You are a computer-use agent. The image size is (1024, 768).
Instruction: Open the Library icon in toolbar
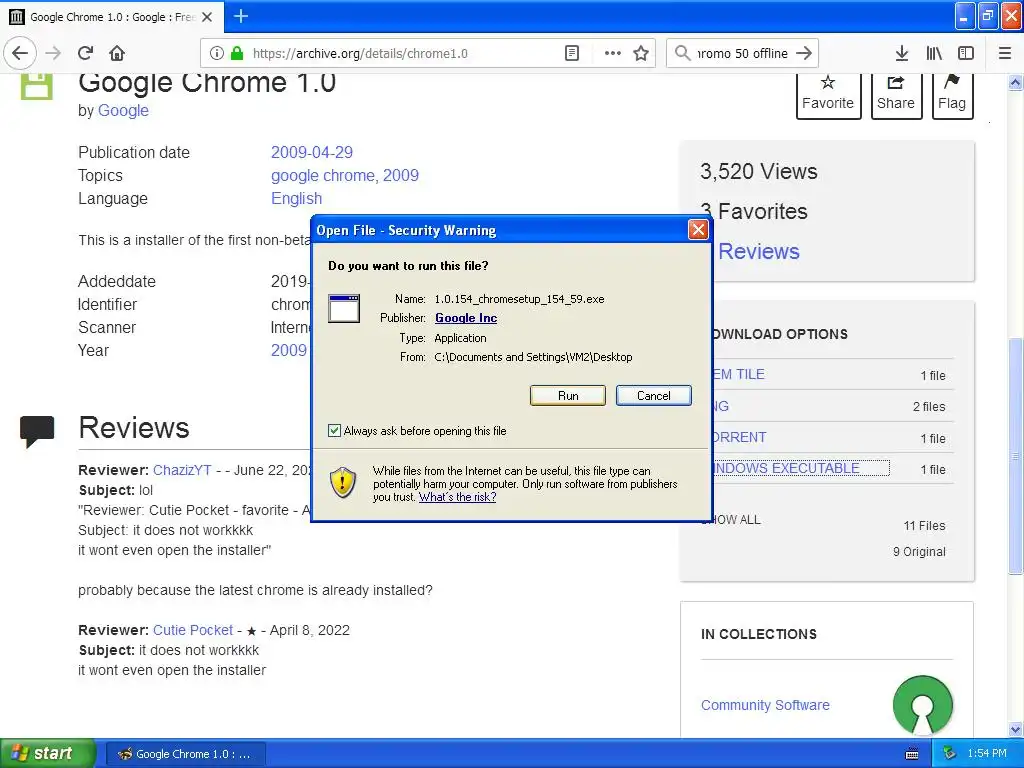coord(934,54)
